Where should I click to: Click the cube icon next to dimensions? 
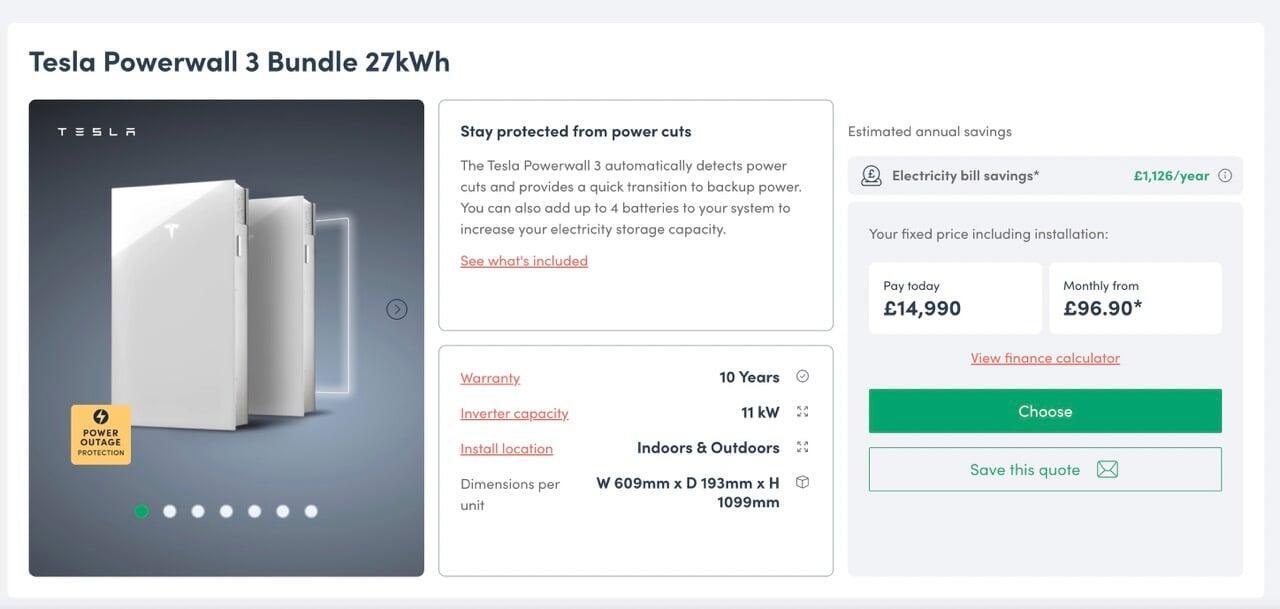(x=802, y=482)
